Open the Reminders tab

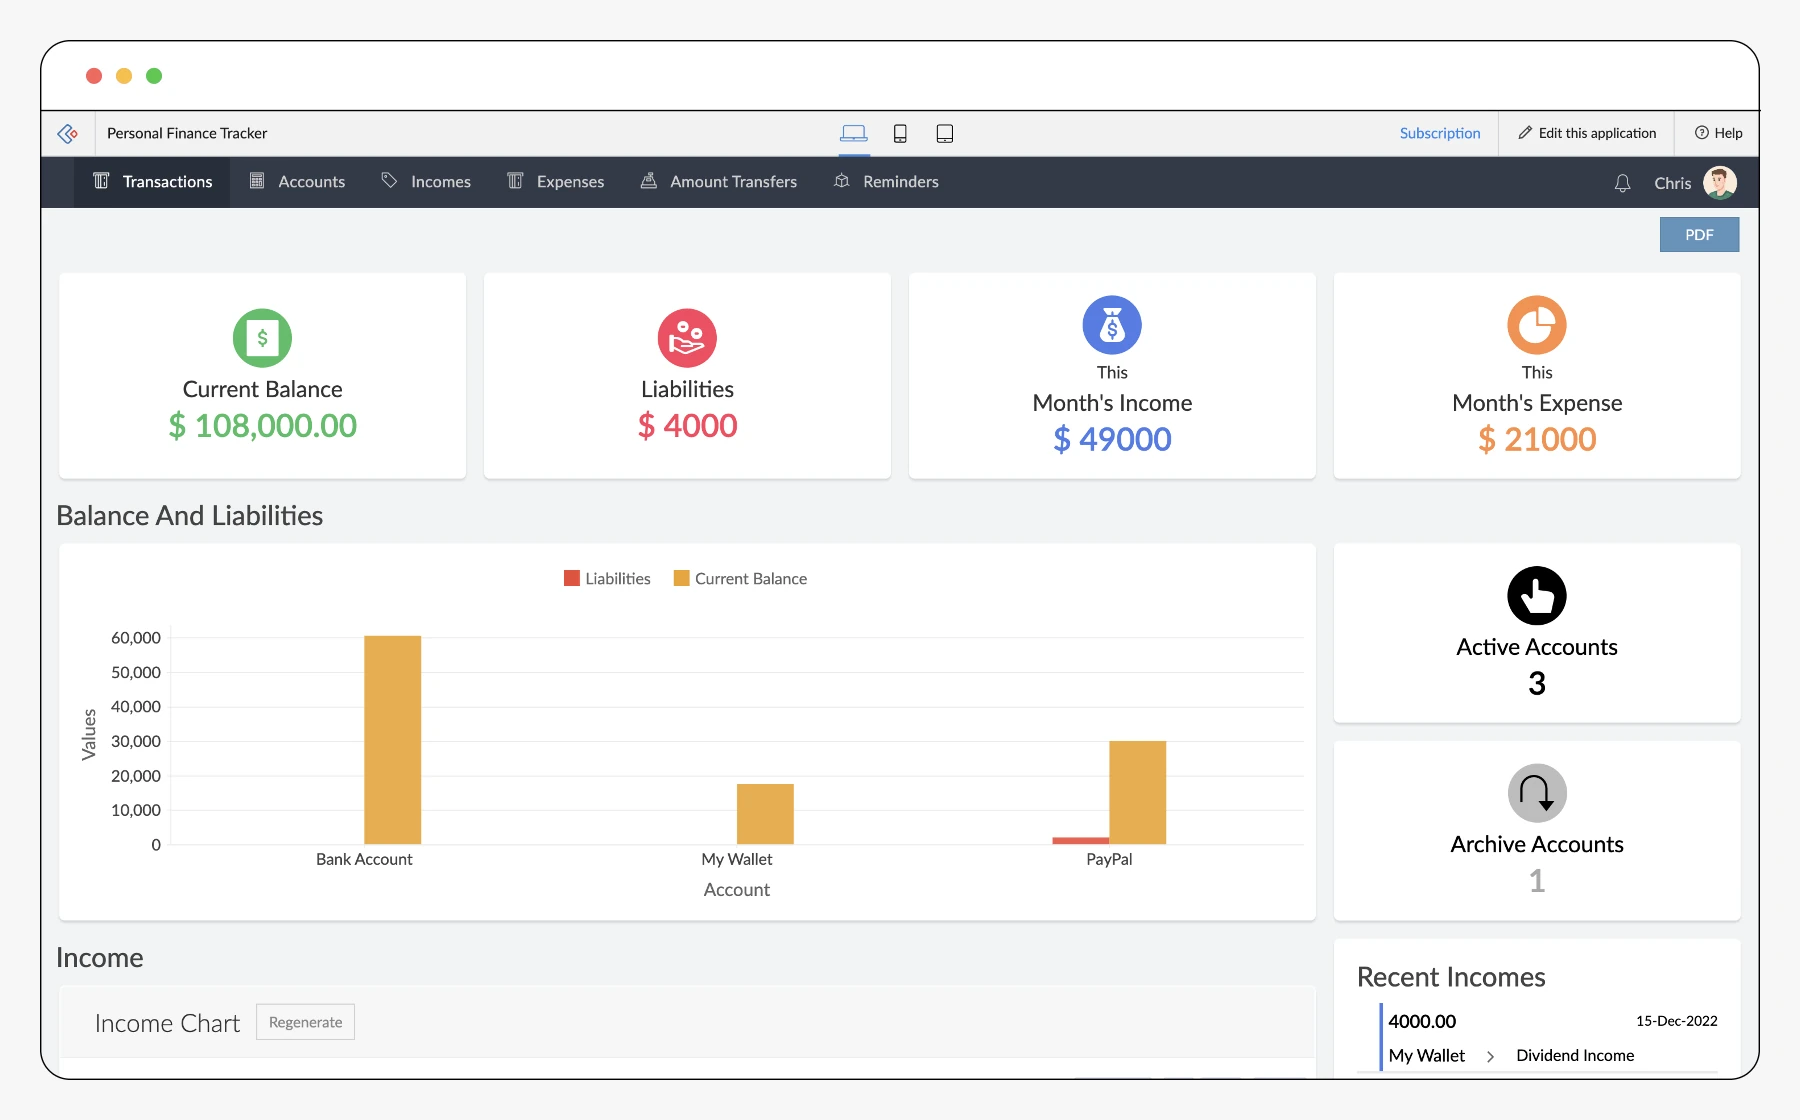[887, 182]
